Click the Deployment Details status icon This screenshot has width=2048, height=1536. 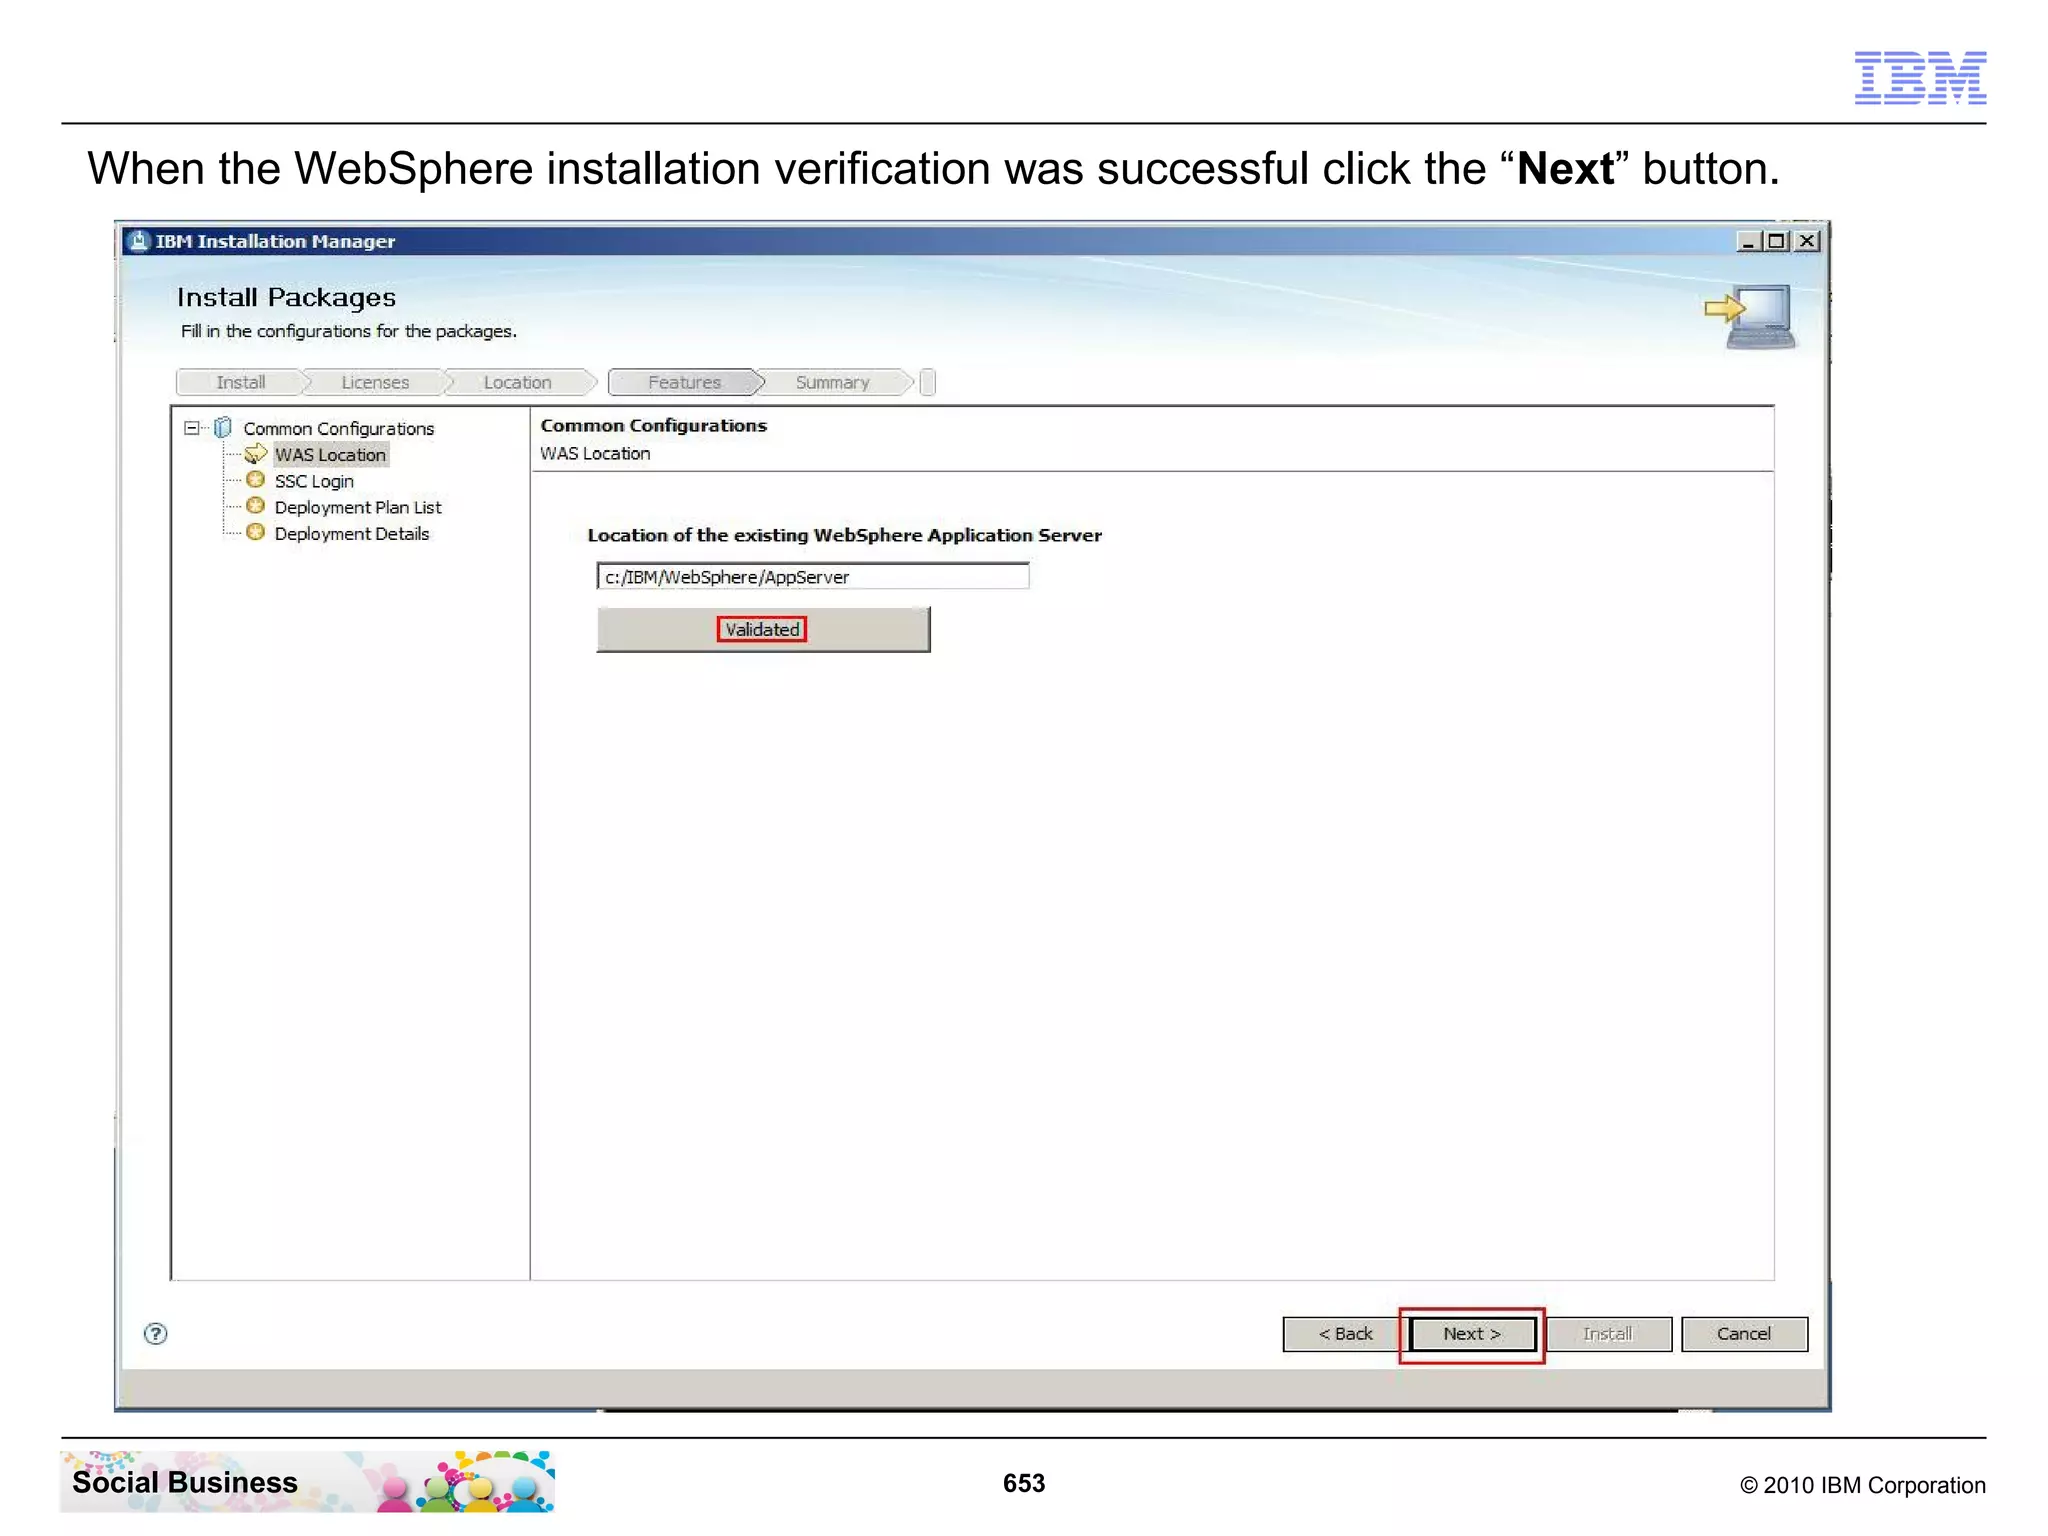[x=256, y=532]
